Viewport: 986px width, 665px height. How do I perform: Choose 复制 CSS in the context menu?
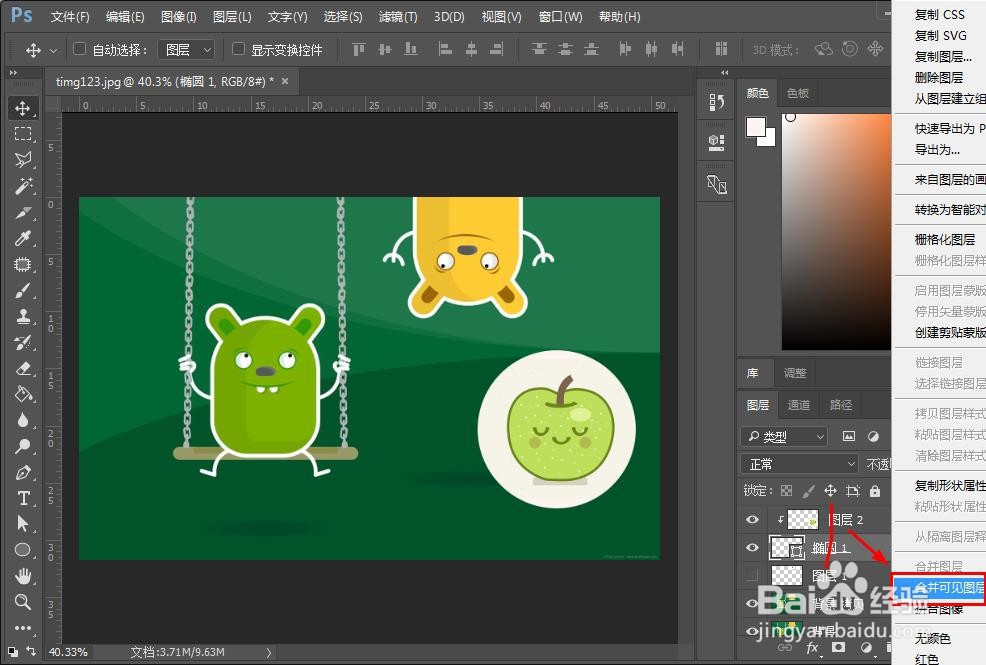(x=939, y=14)
